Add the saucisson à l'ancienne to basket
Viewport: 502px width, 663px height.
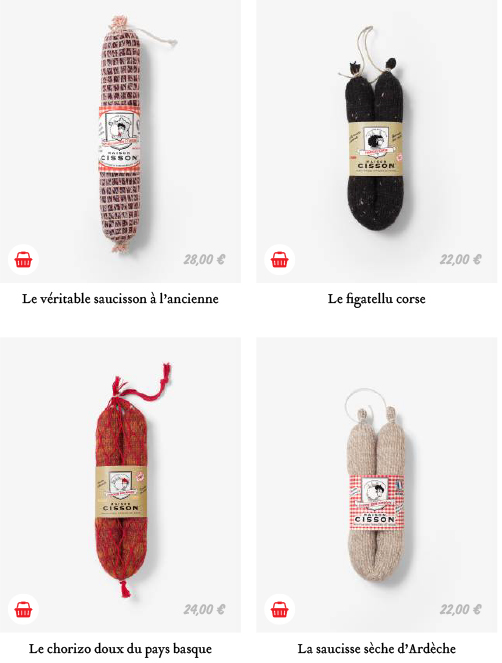[x=23, y=260]
